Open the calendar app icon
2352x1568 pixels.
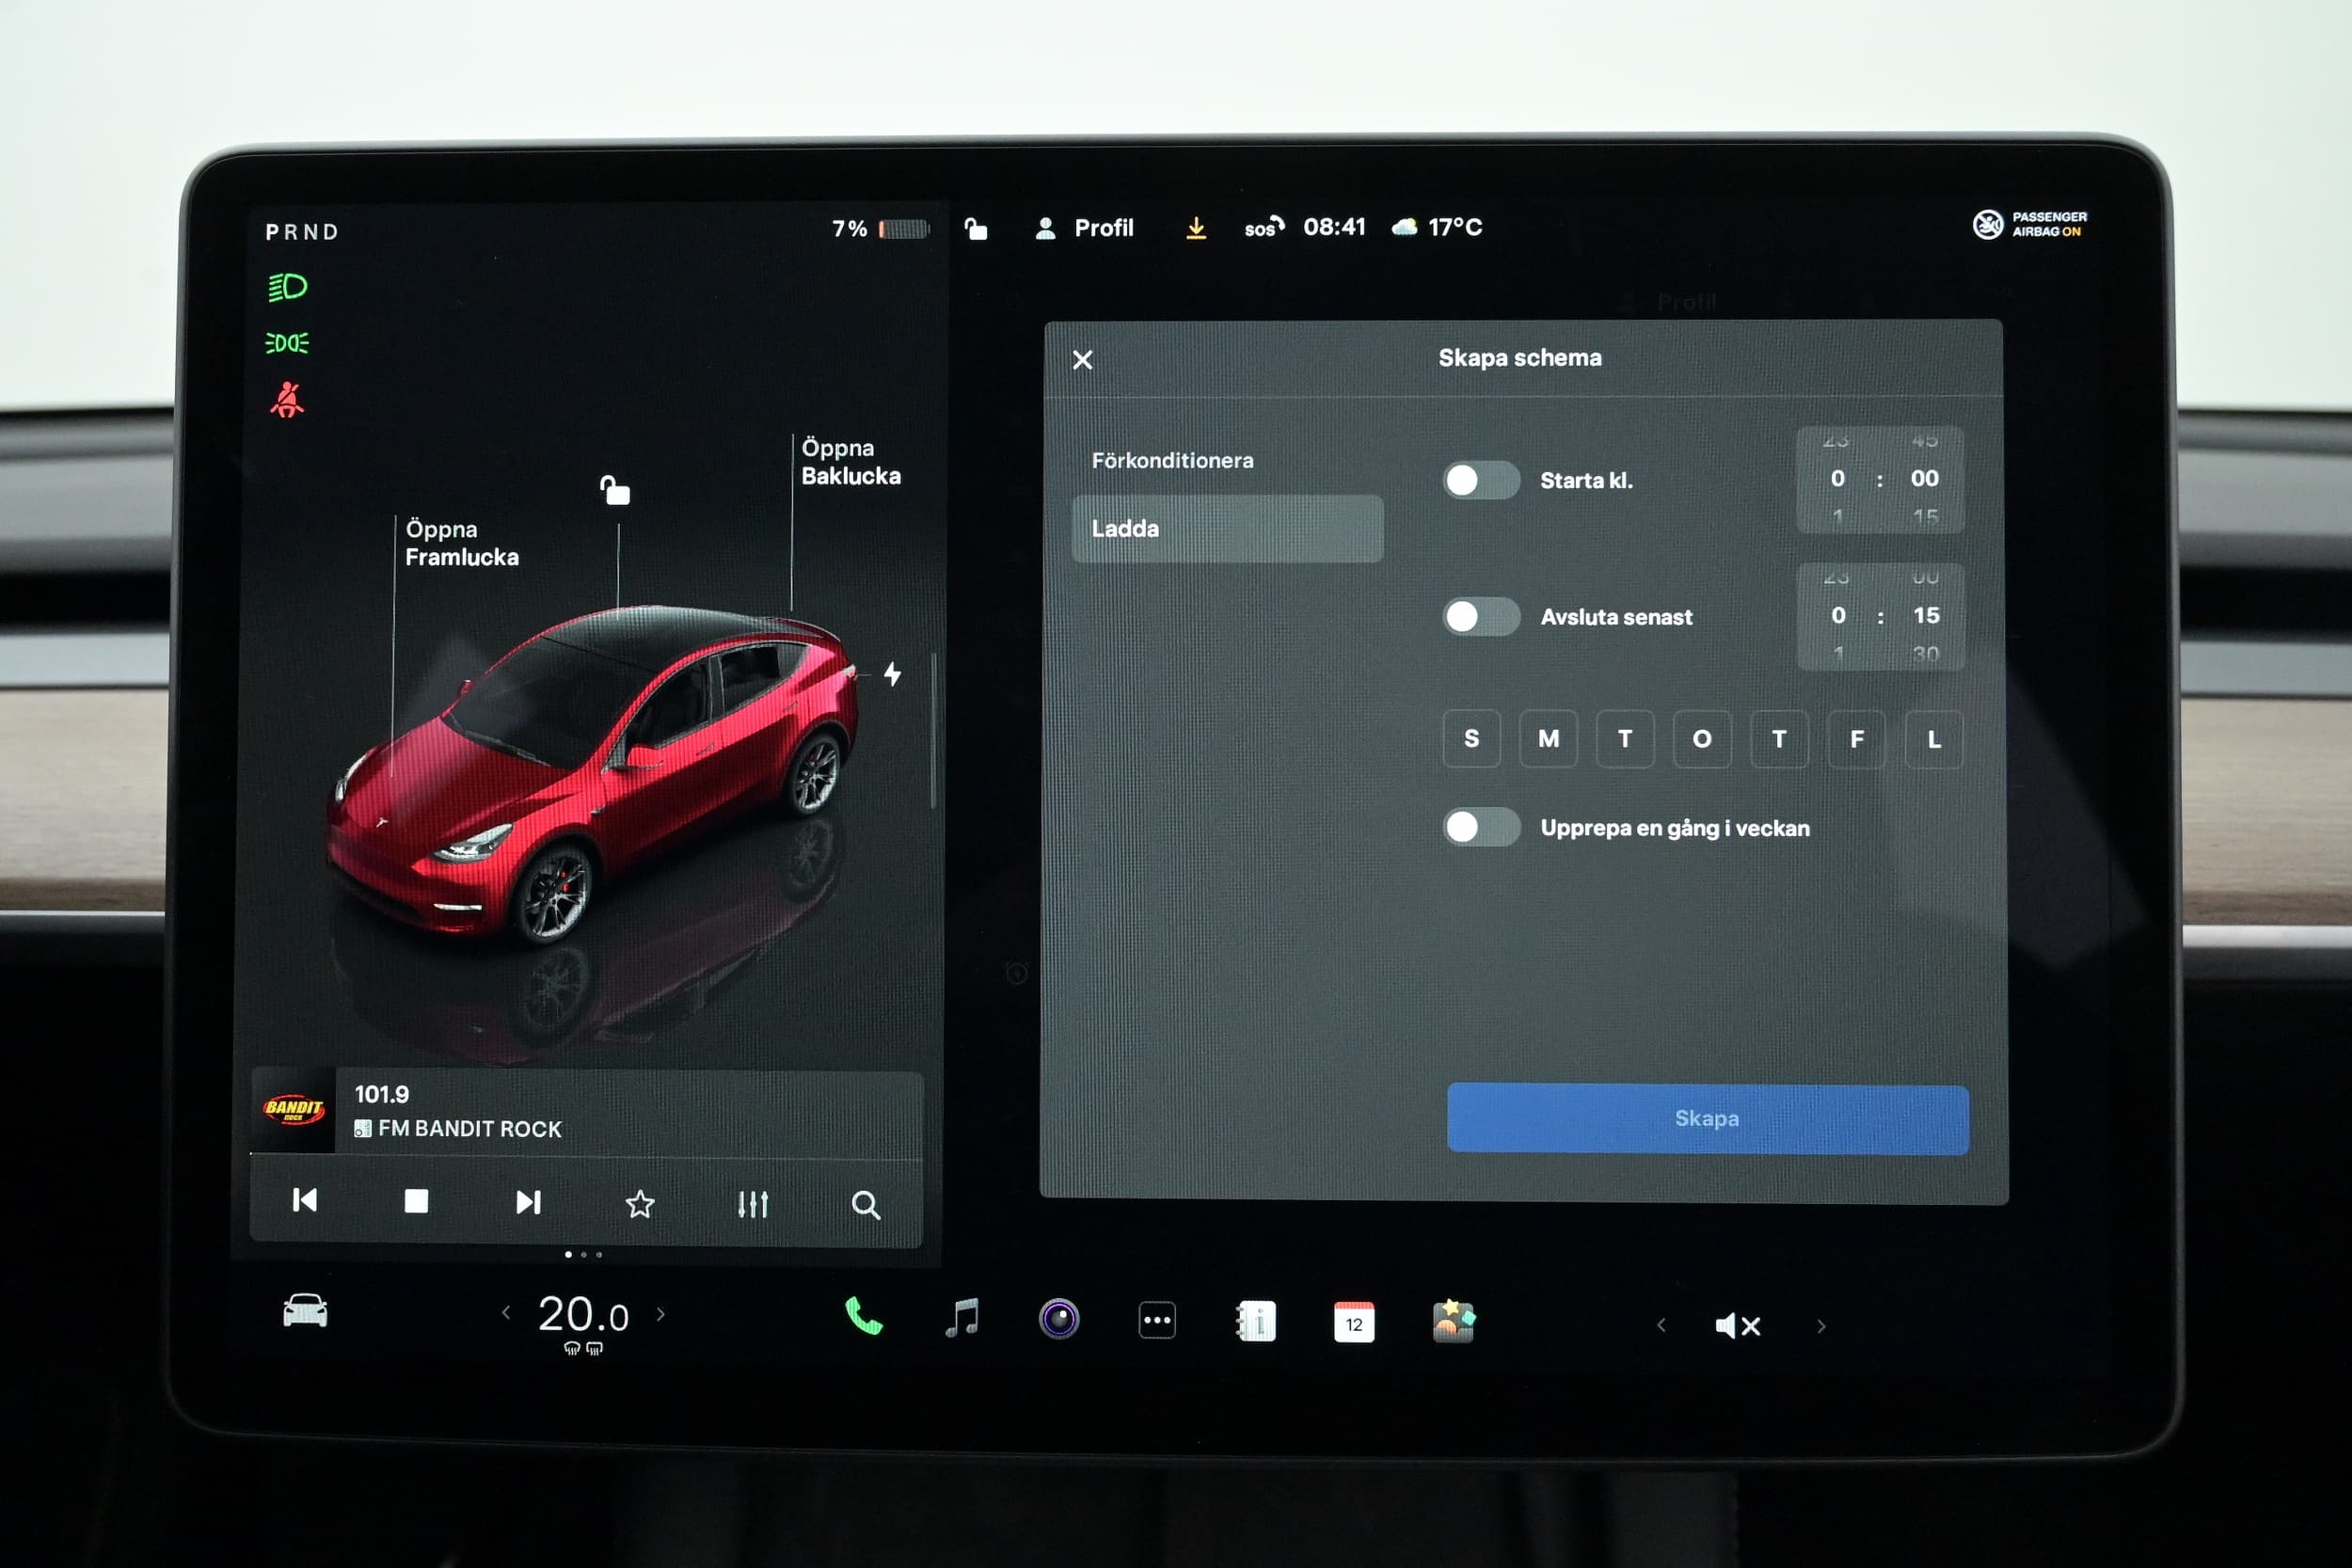(x=1353, y=1322)
